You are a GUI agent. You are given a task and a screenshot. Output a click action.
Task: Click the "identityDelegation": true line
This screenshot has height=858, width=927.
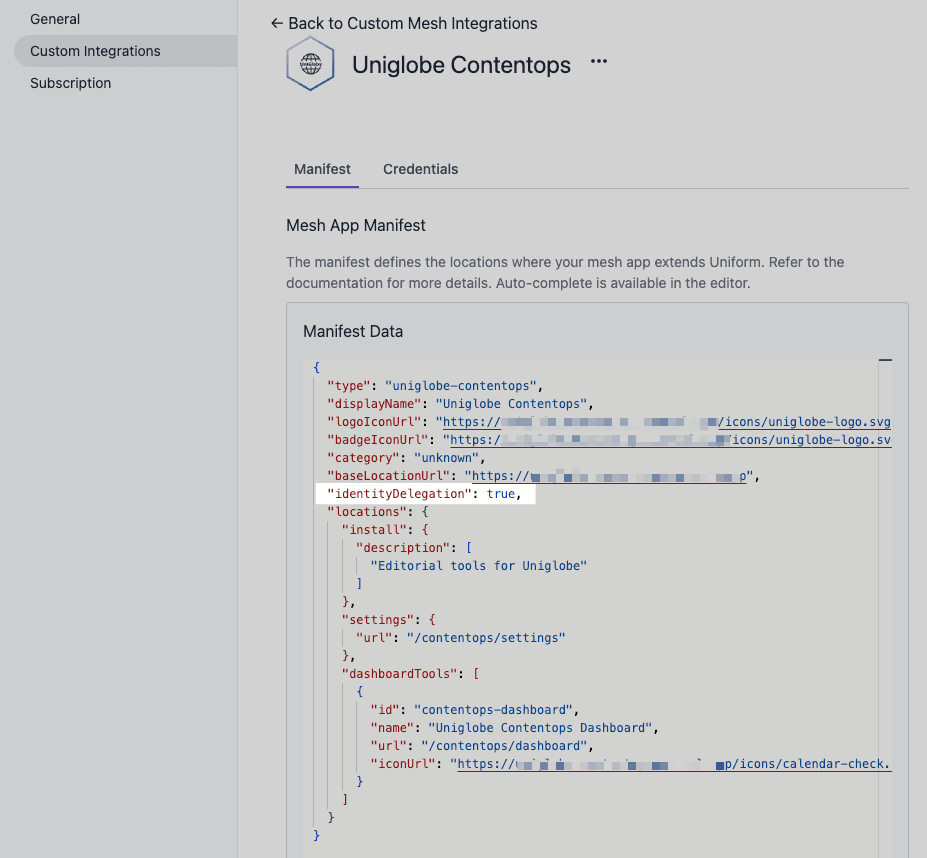(x=425, y=494)
